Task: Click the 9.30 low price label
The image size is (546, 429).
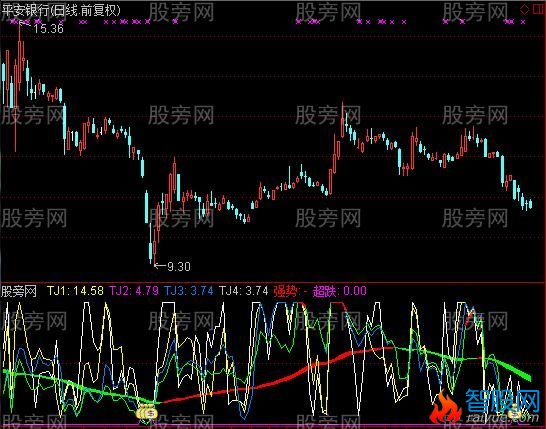Action: coord(179,266)
